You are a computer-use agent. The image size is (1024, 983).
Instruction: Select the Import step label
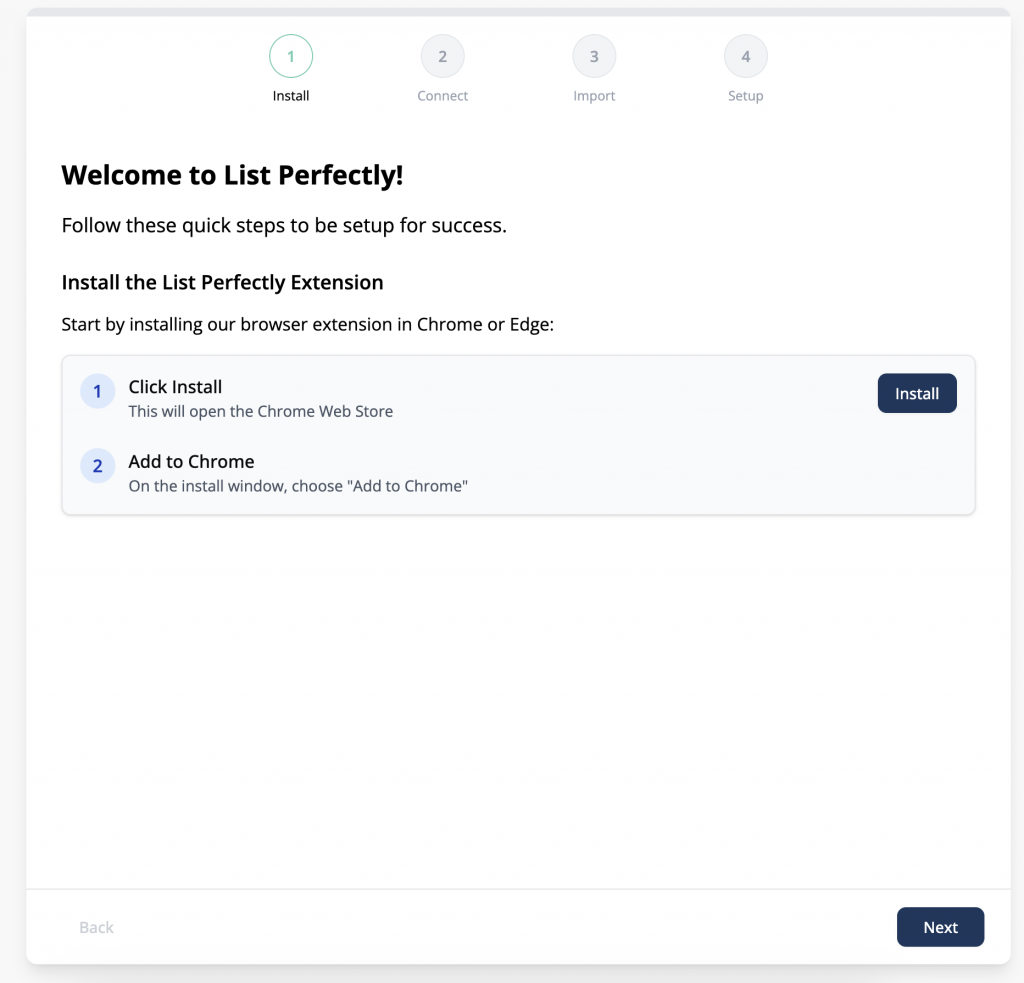594,96
